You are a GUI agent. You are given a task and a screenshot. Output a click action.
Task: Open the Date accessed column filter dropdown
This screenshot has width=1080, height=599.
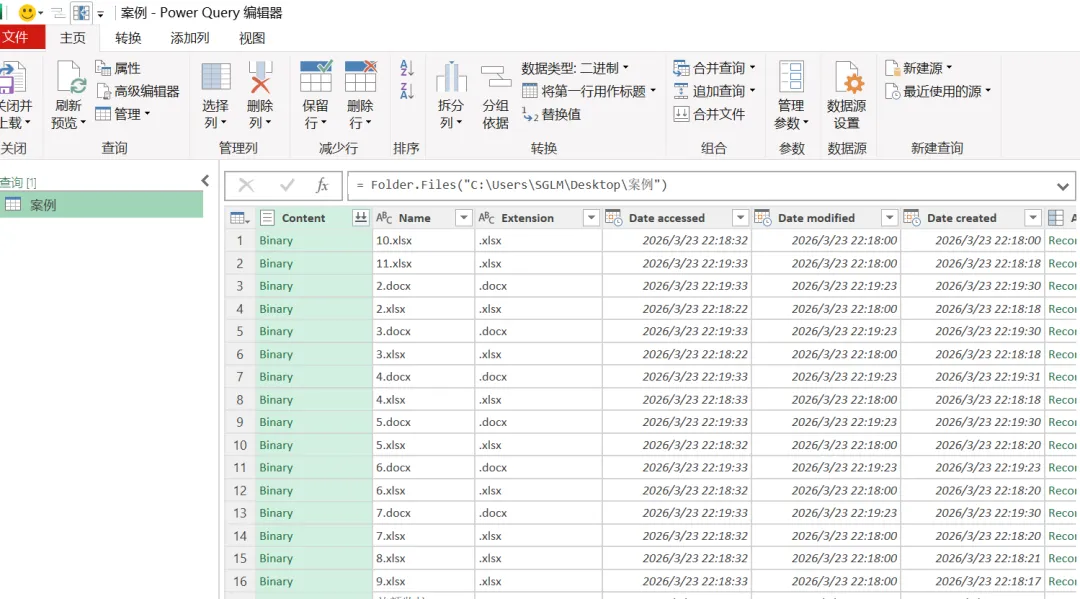click(x=740, y=218)
